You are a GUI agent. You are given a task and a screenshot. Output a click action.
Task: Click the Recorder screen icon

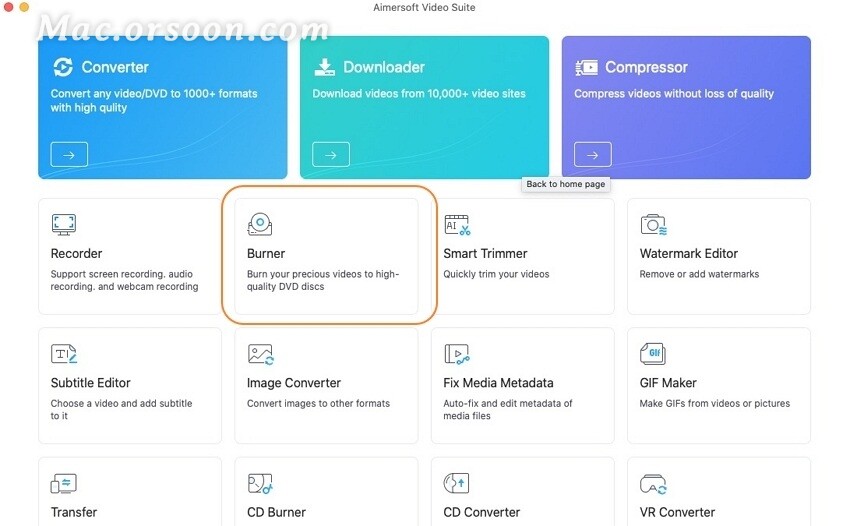point(63,224)
